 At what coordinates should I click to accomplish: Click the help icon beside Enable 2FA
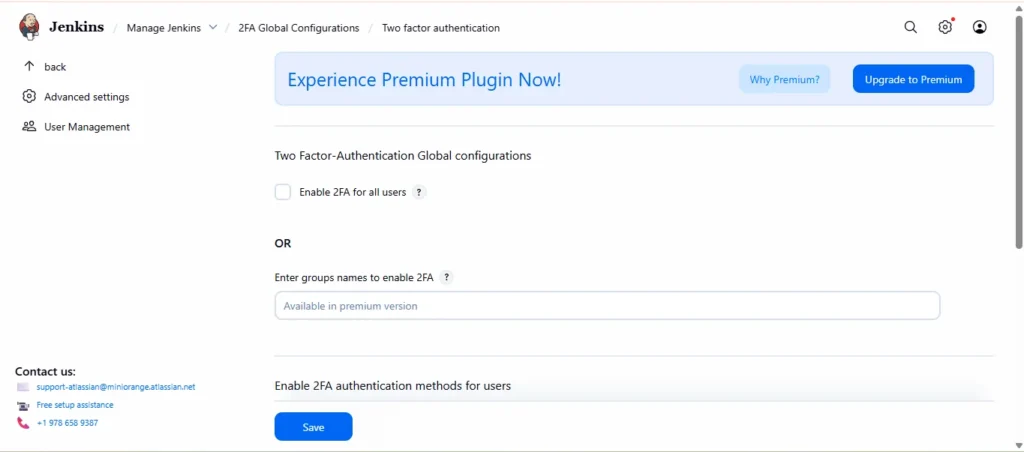pos(419,192)
